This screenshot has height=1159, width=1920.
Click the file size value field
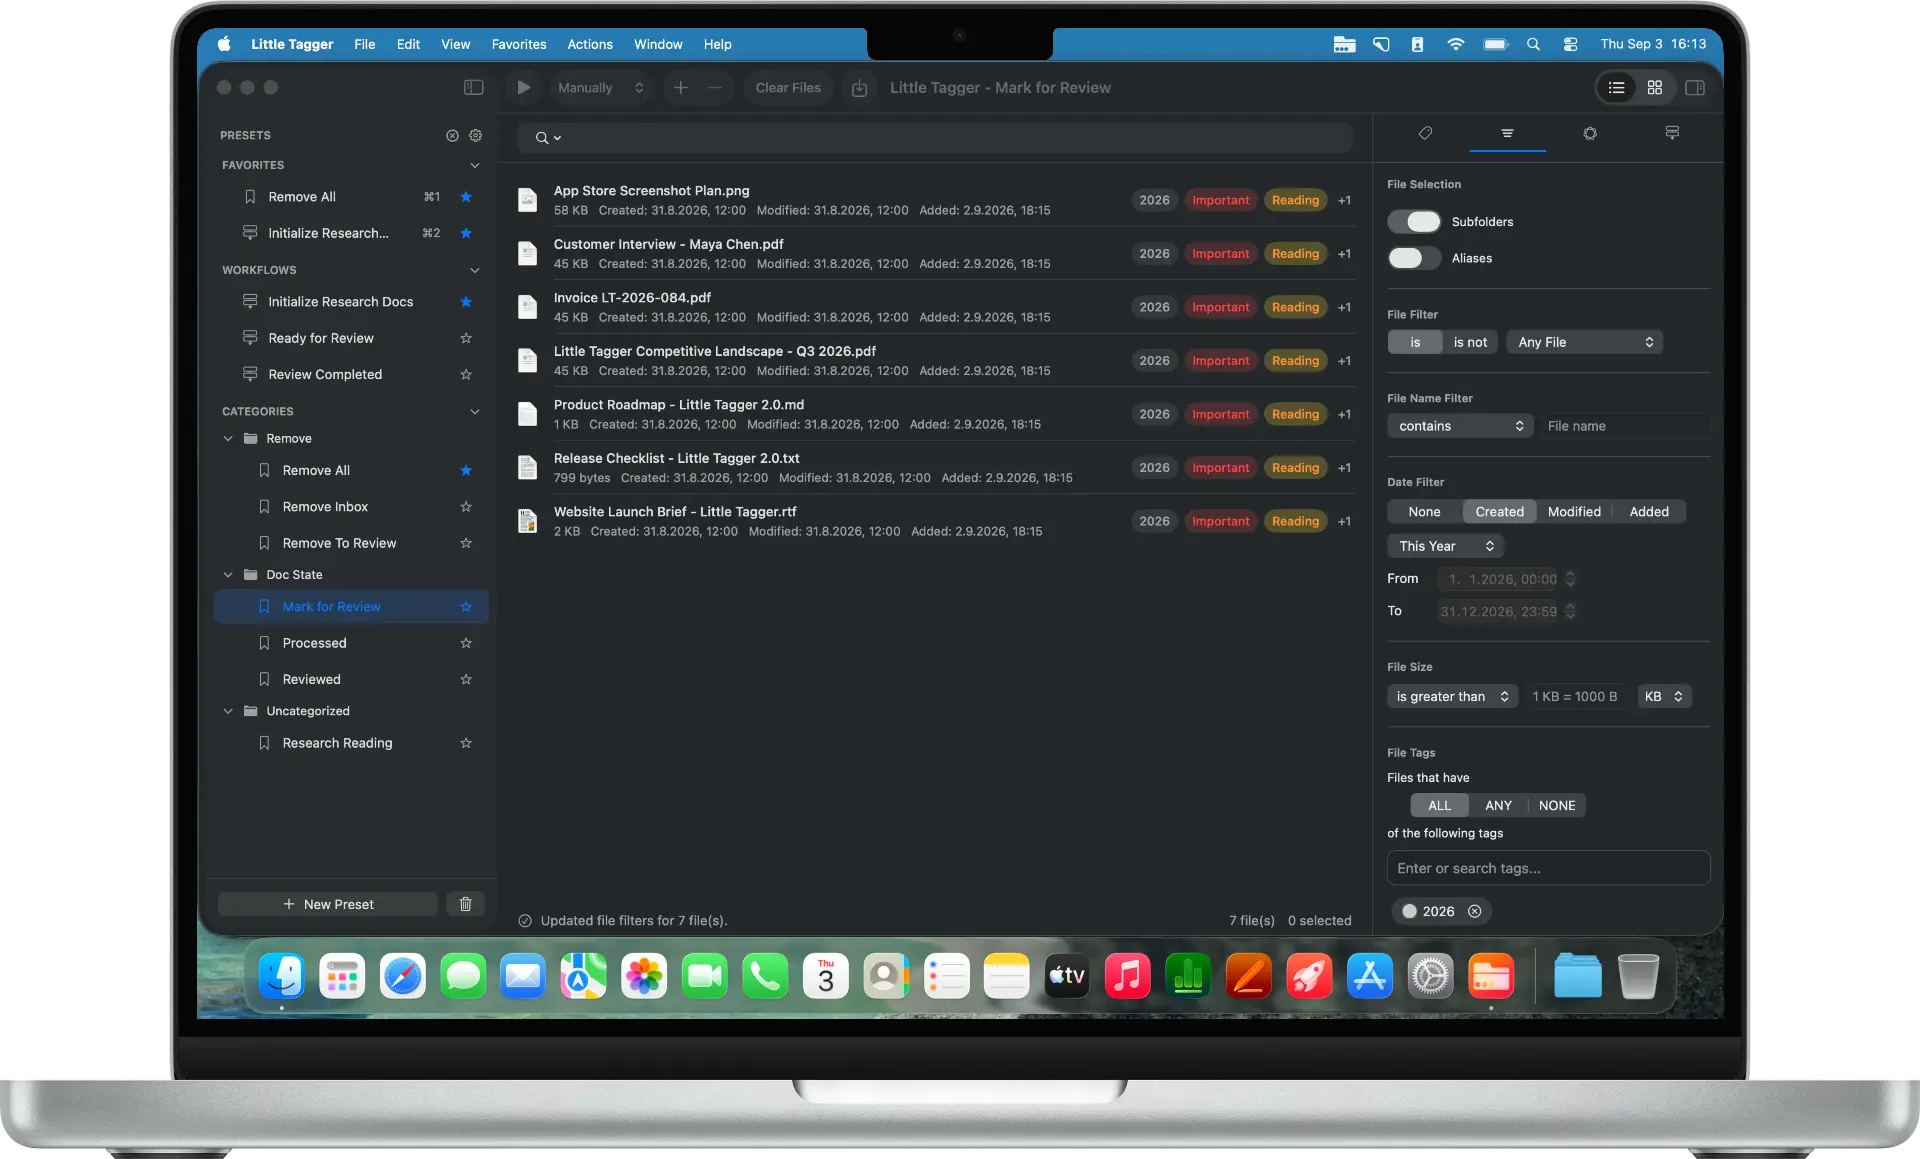point(1576,697)
